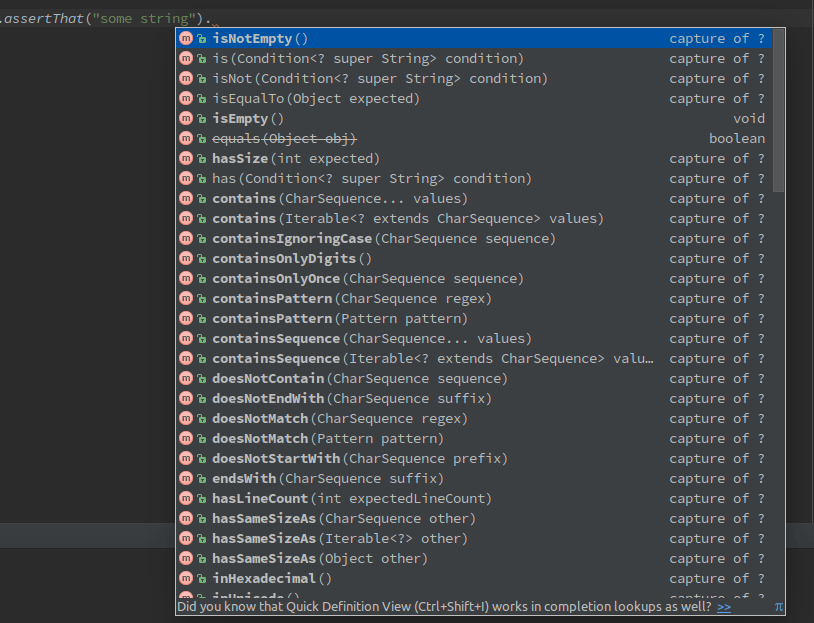The width and height of the screenshot is (814, 623).
Task: Click the padlock icon next to hasSameSizeAs
Action: click(200, 518)
